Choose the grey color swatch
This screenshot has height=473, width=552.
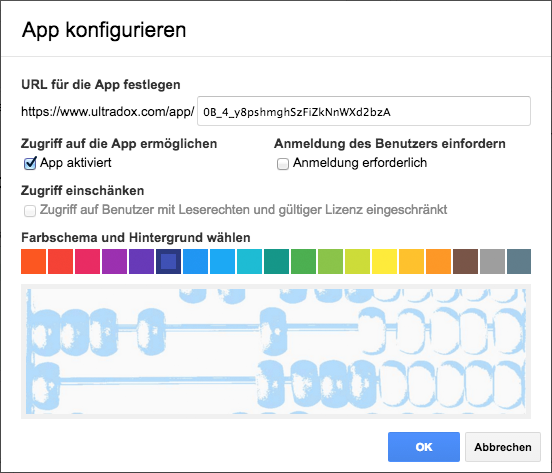coord(492,261)
